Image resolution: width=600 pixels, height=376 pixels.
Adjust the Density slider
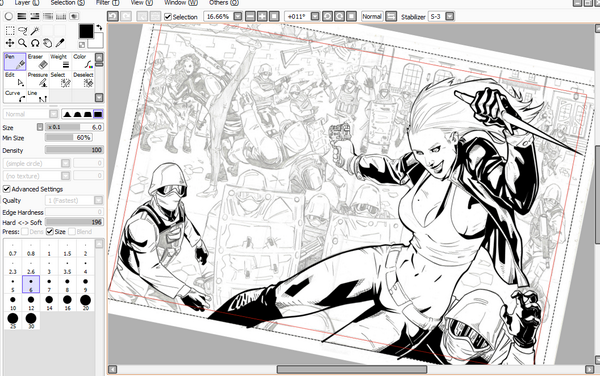[74, 150]
